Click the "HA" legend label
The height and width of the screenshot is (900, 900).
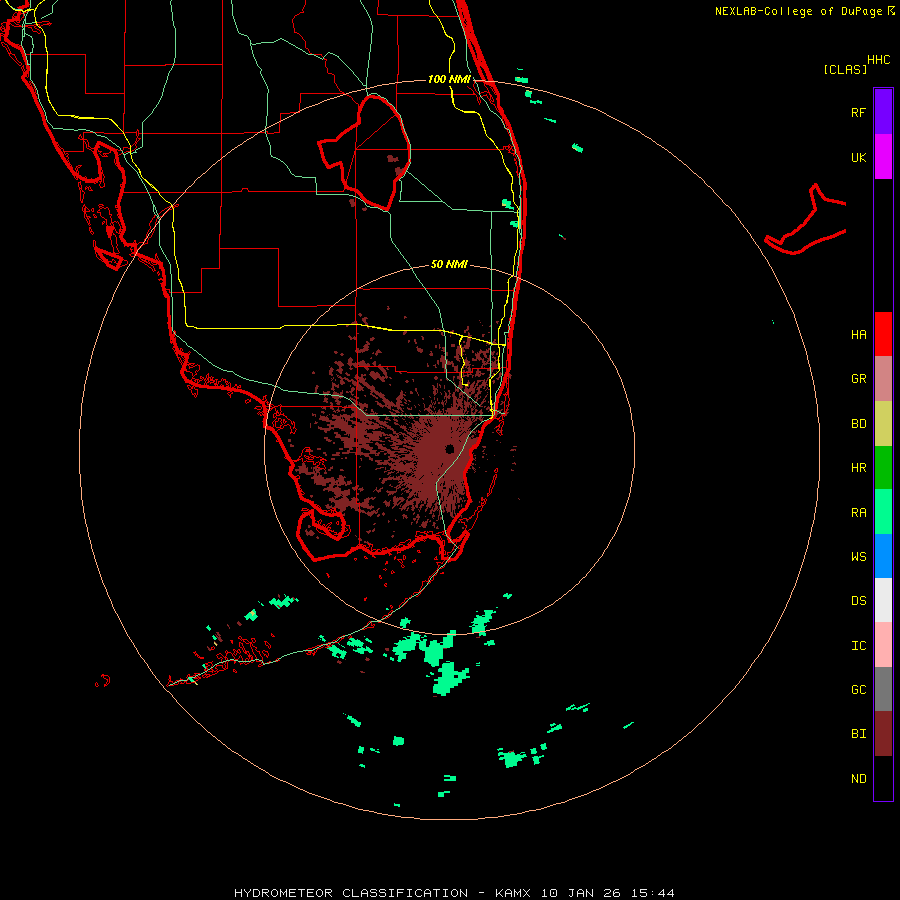click(858, 335)
